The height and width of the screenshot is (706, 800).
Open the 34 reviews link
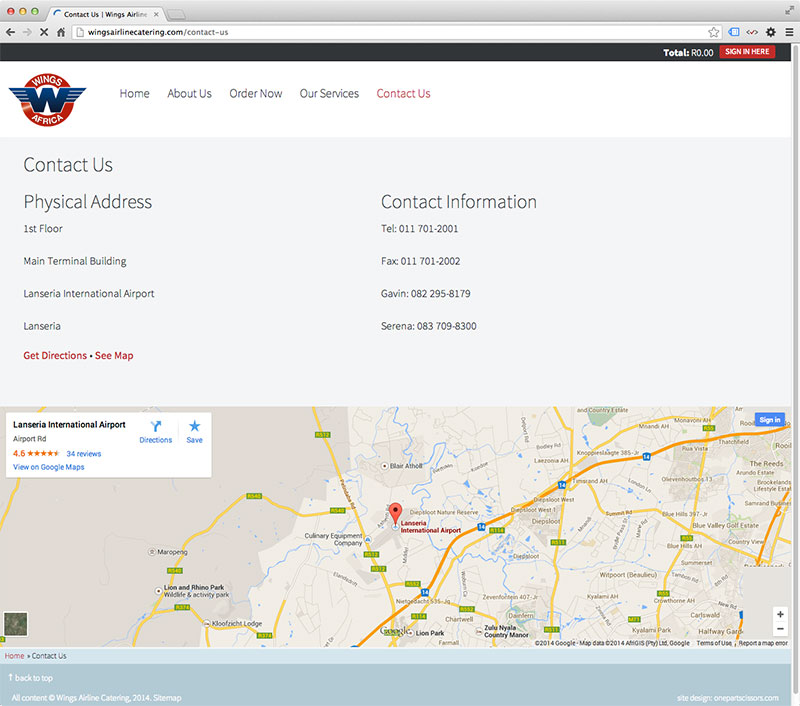[84, 453]
